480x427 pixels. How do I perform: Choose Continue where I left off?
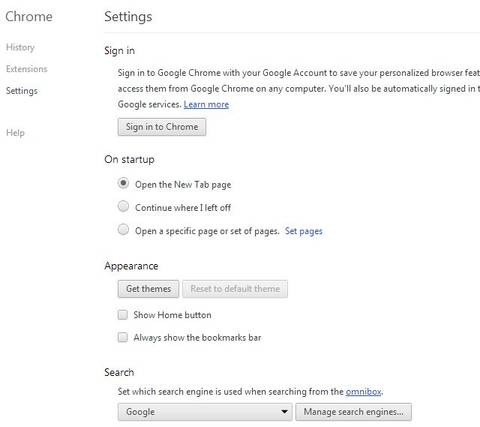(123, 206)
